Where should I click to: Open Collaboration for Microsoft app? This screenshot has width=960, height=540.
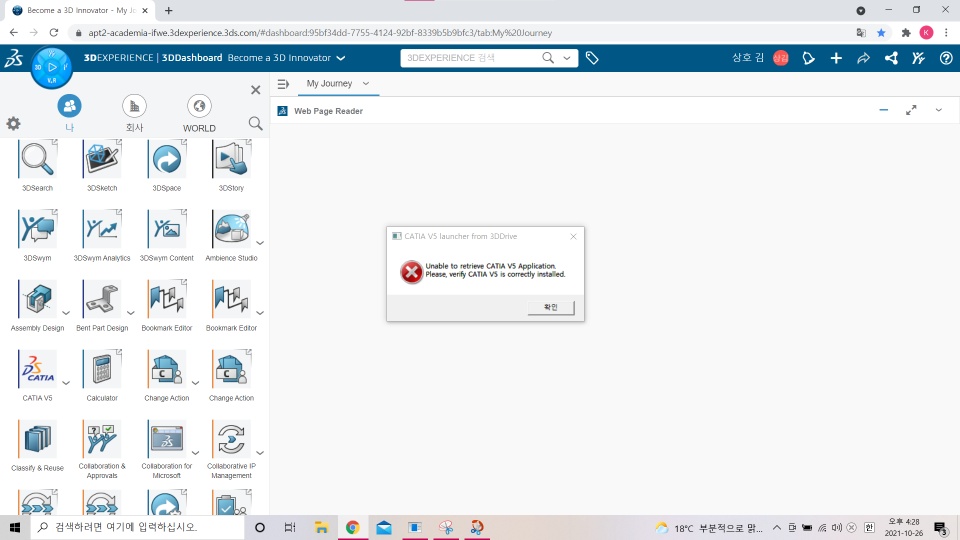coord(167,438)
